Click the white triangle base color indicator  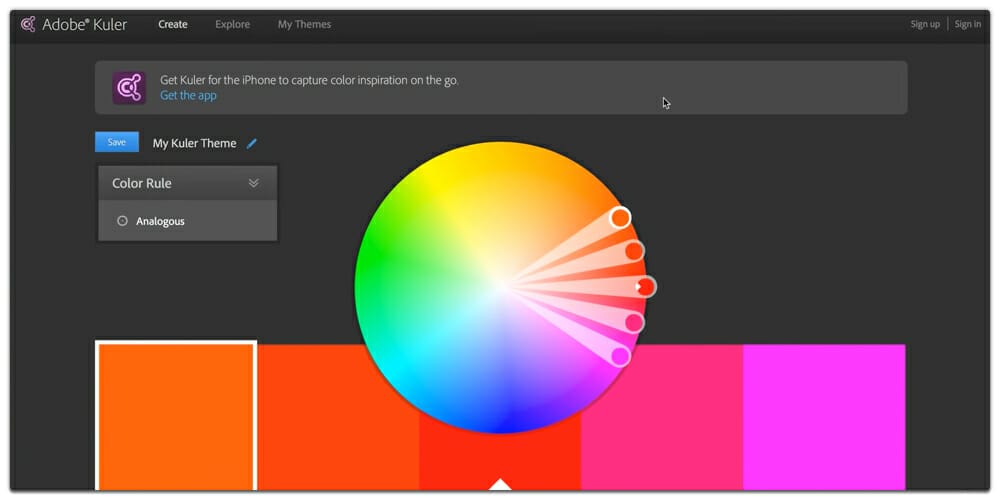pos(501,484)
